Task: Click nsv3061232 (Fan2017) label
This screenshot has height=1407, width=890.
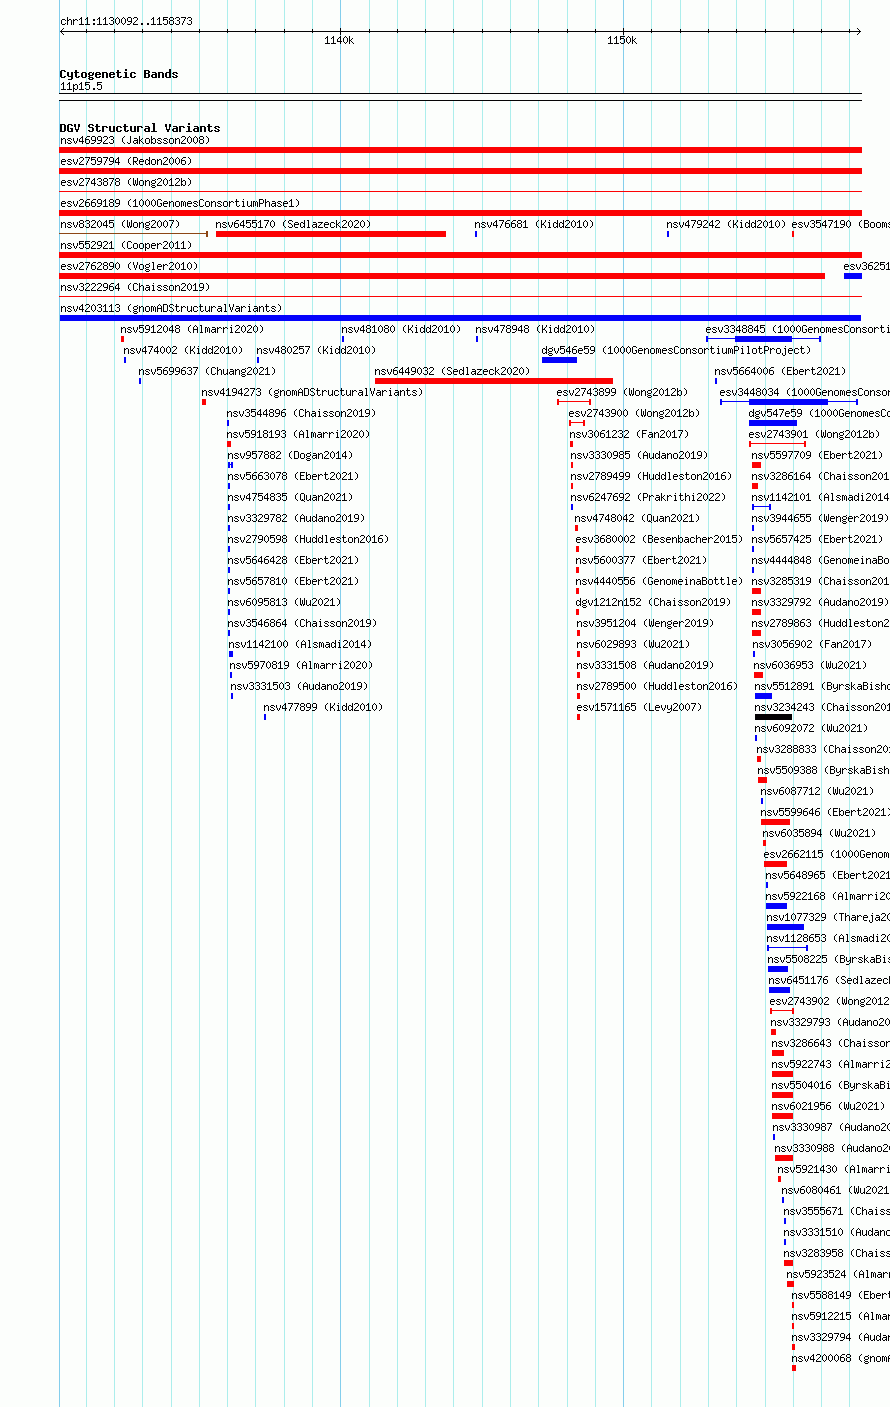Action: pyautogui.click(x=629, y=434)
